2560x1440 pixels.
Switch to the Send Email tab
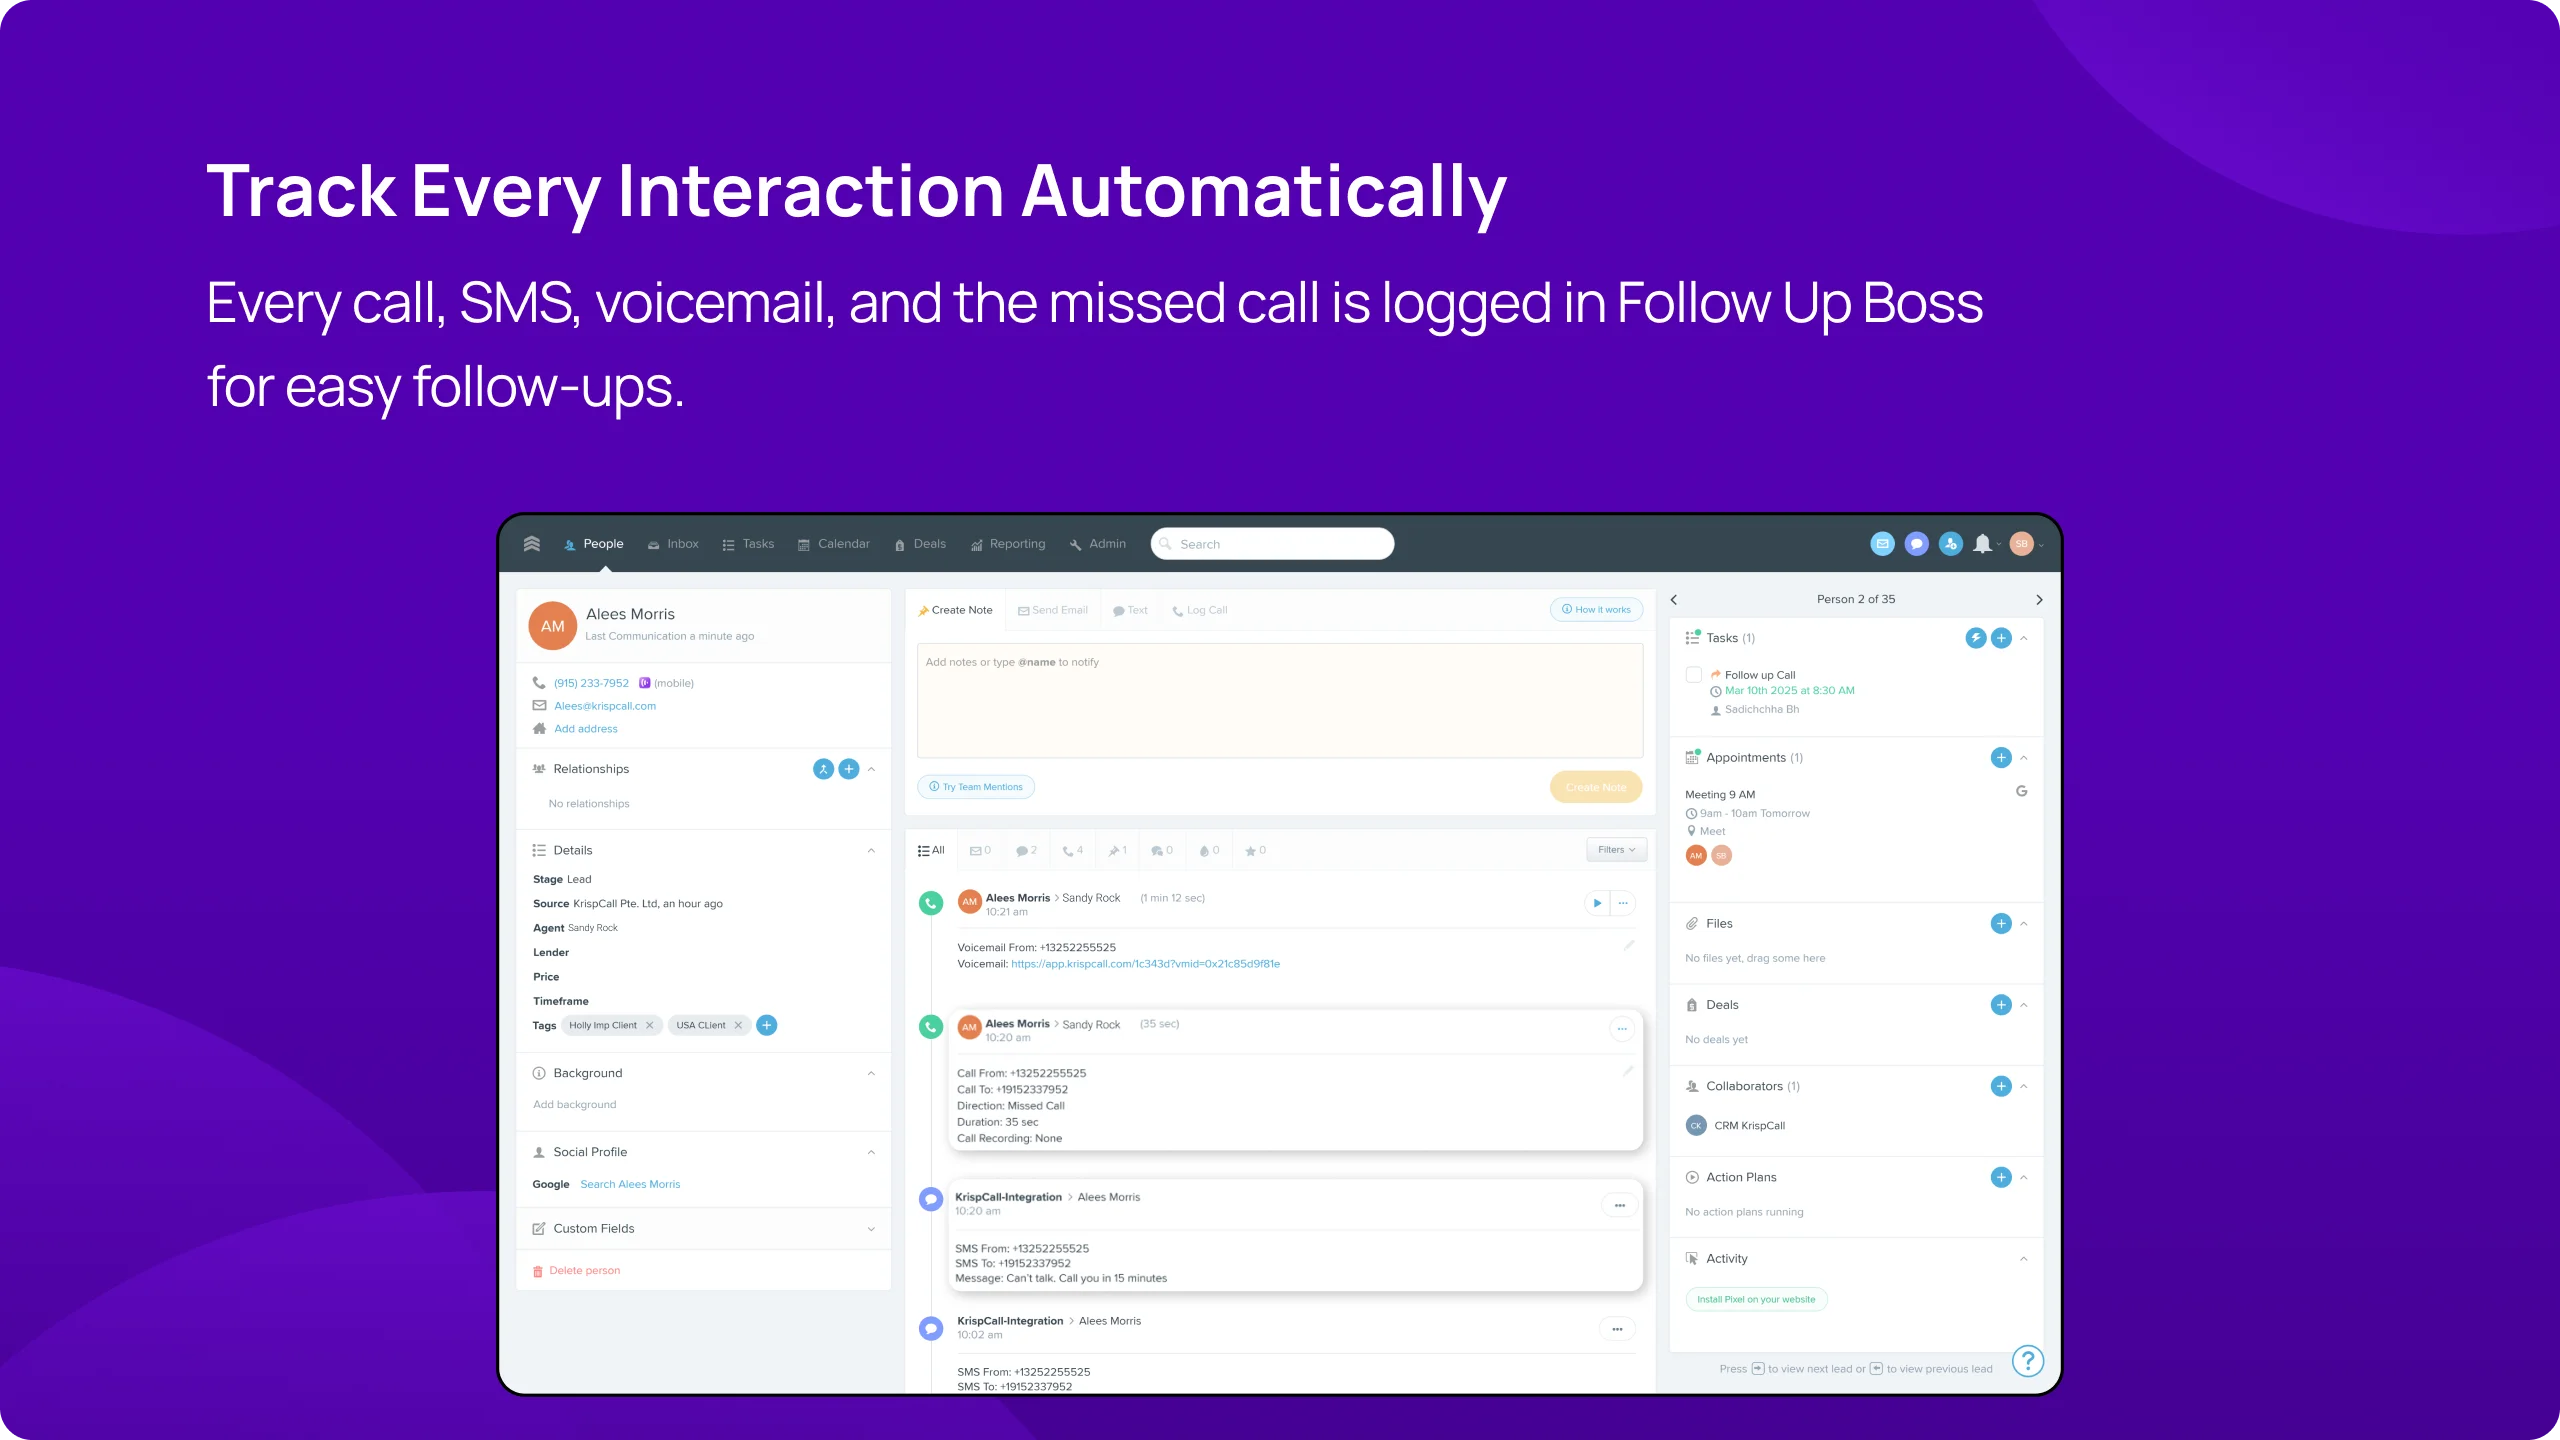(x=1052, y=610)
